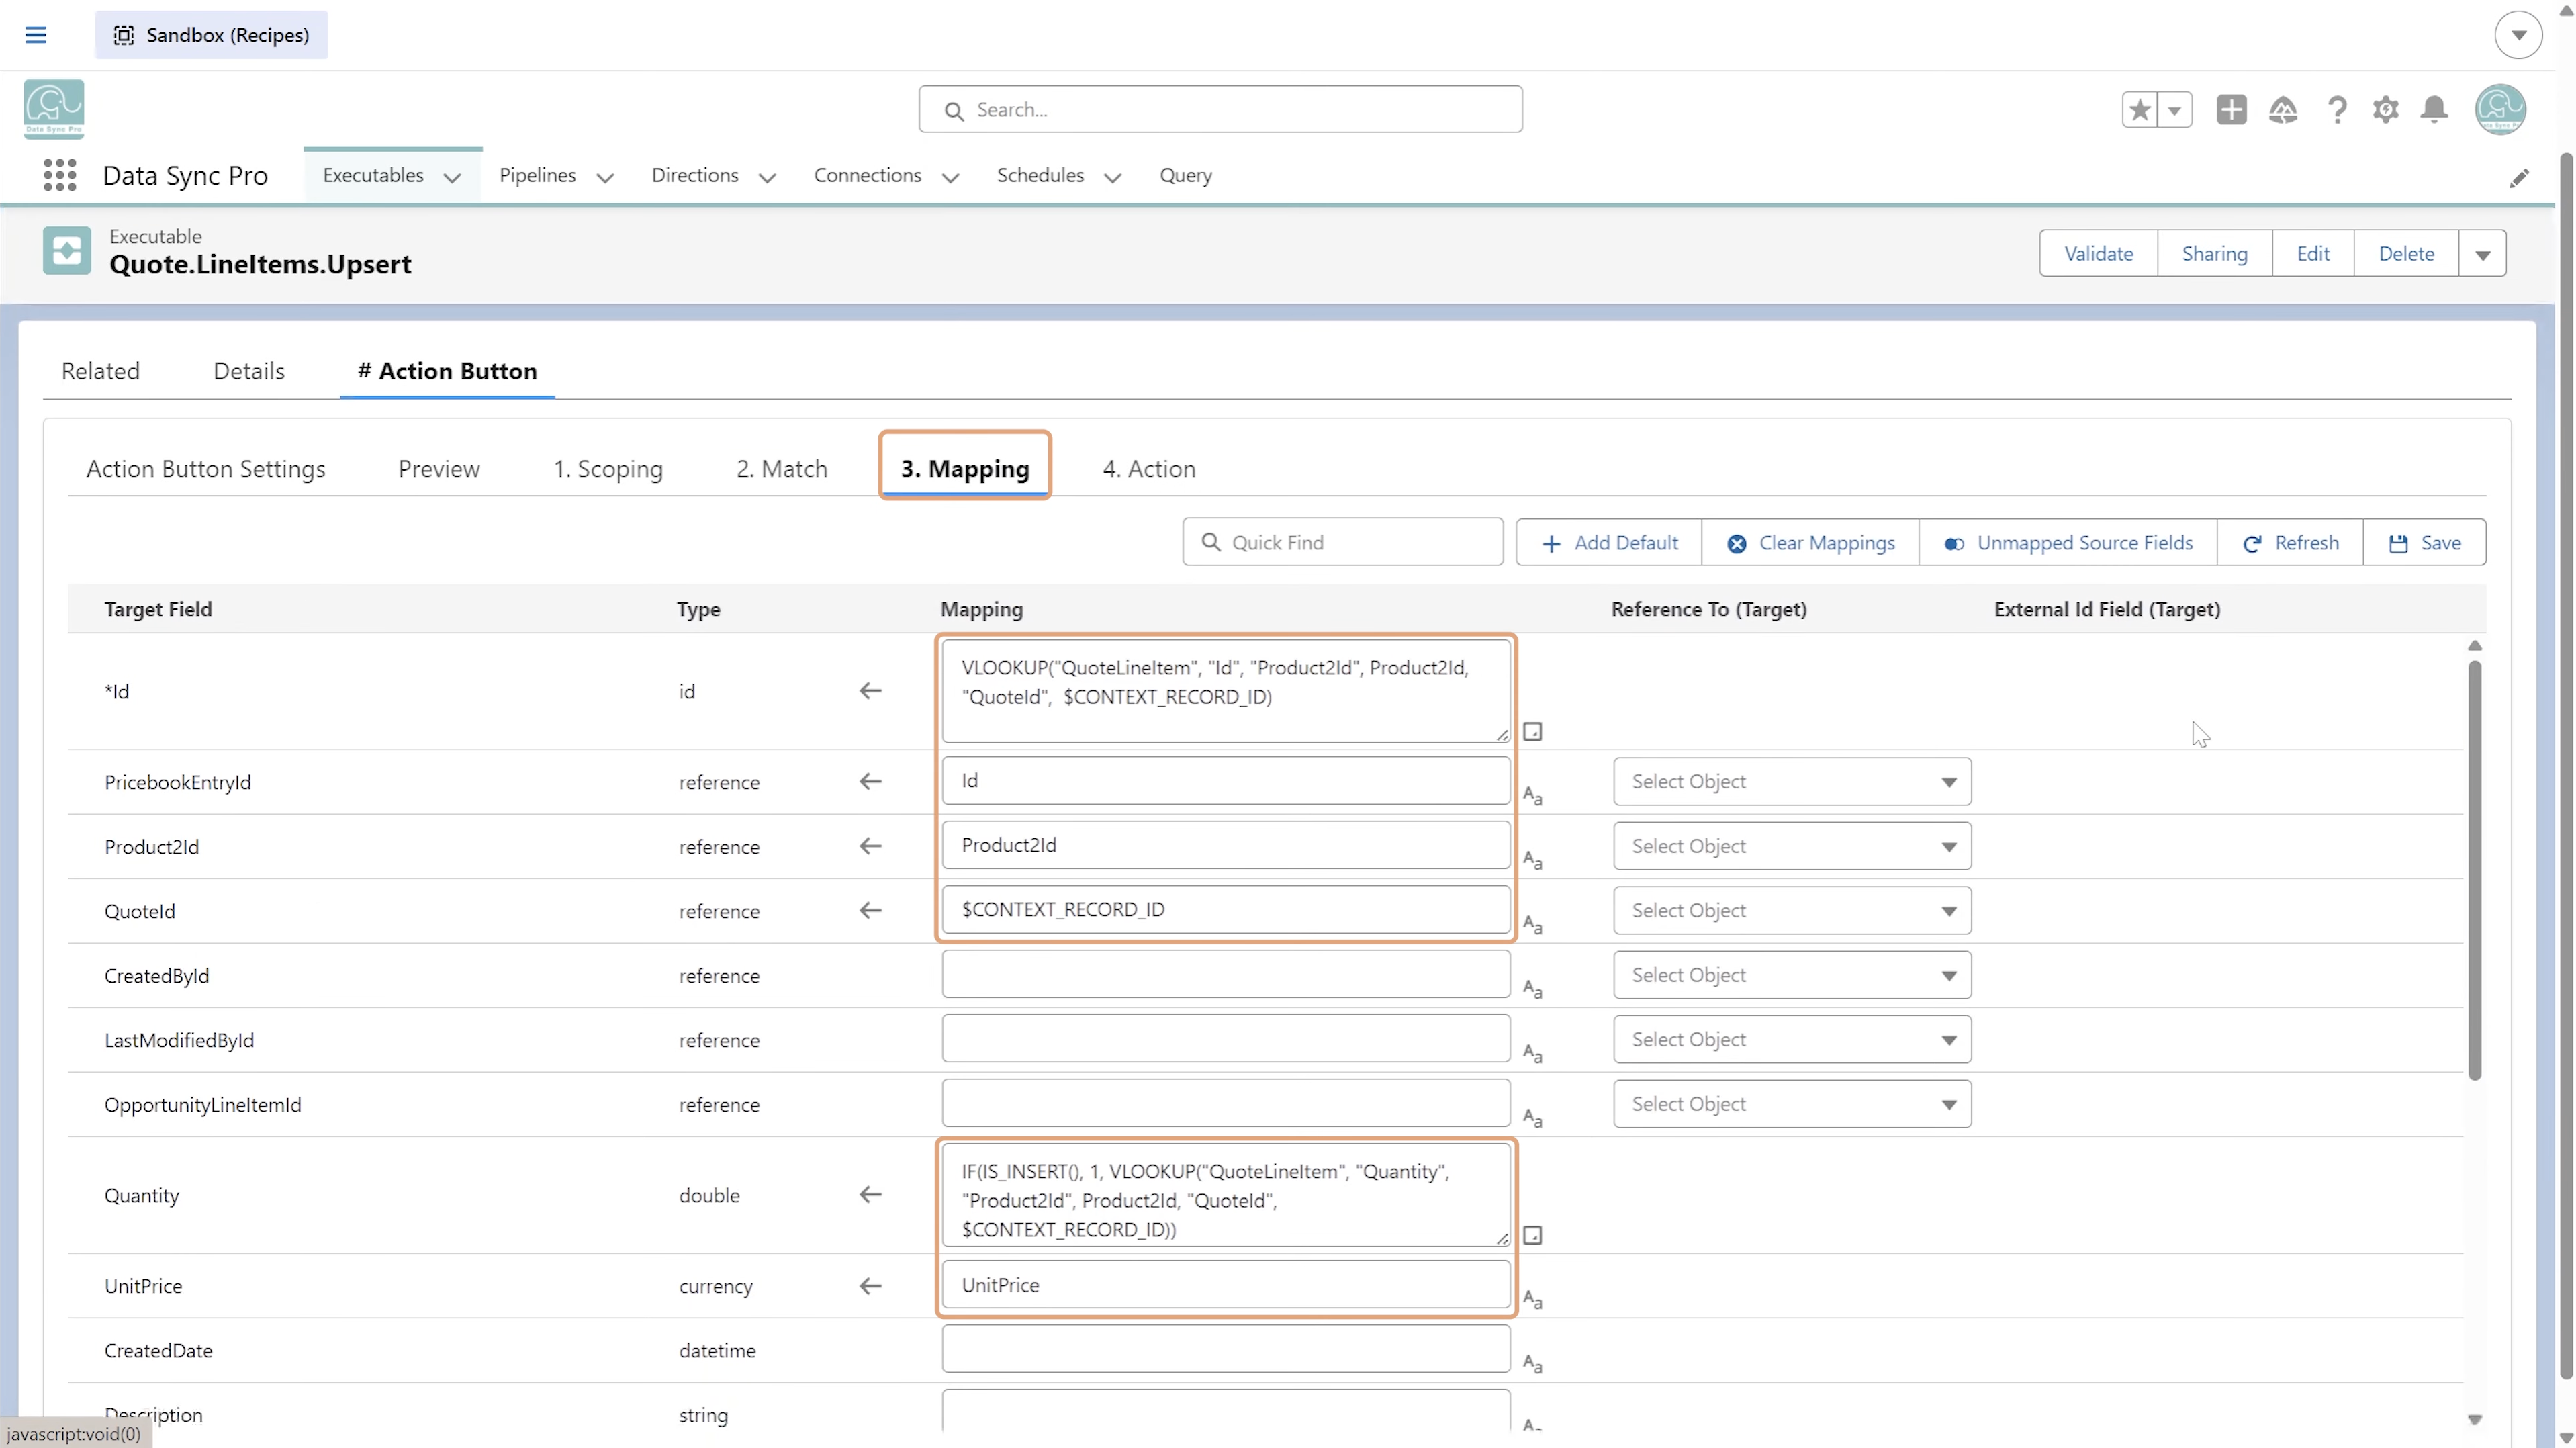Switch to the Details tab
2576x1448 pixels.
[x=249, y=371]
